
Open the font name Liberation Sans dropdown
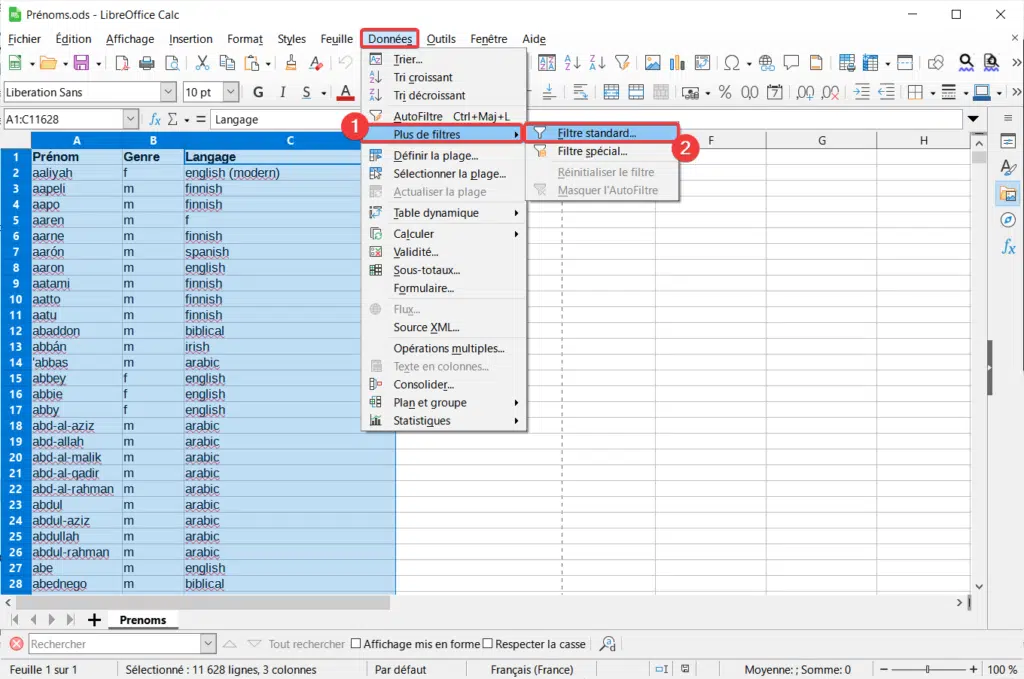[168, 92]
